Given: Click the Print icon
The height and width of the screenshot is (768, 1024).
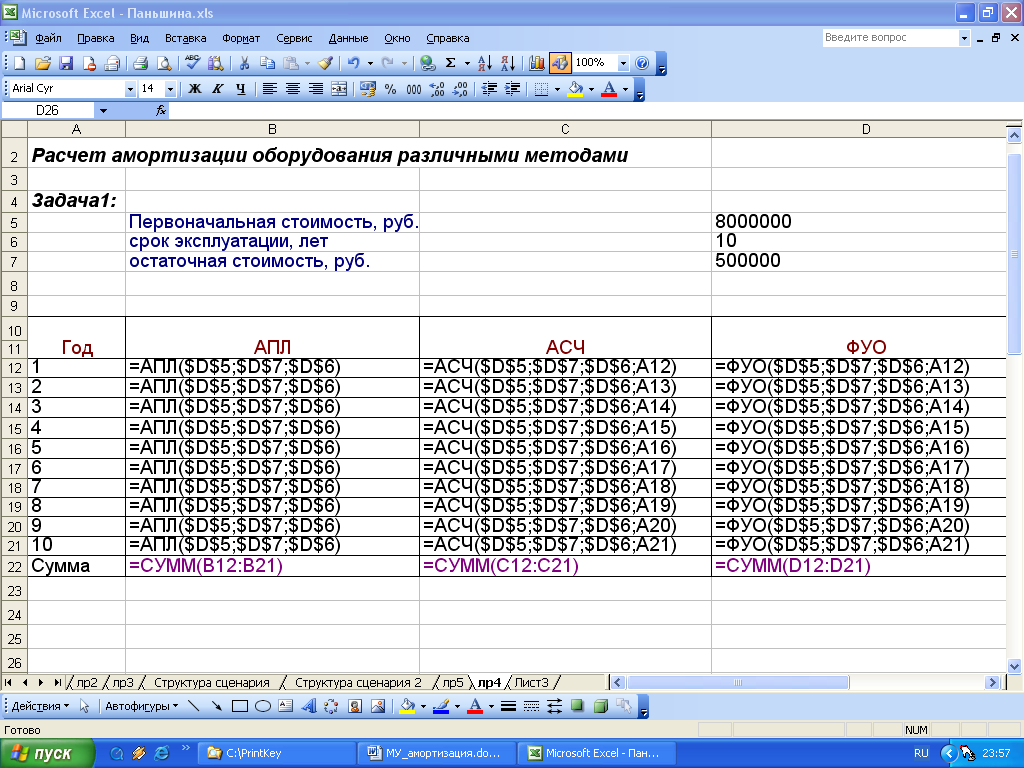Looking at the screenshot, I should (x=140, y=63).
